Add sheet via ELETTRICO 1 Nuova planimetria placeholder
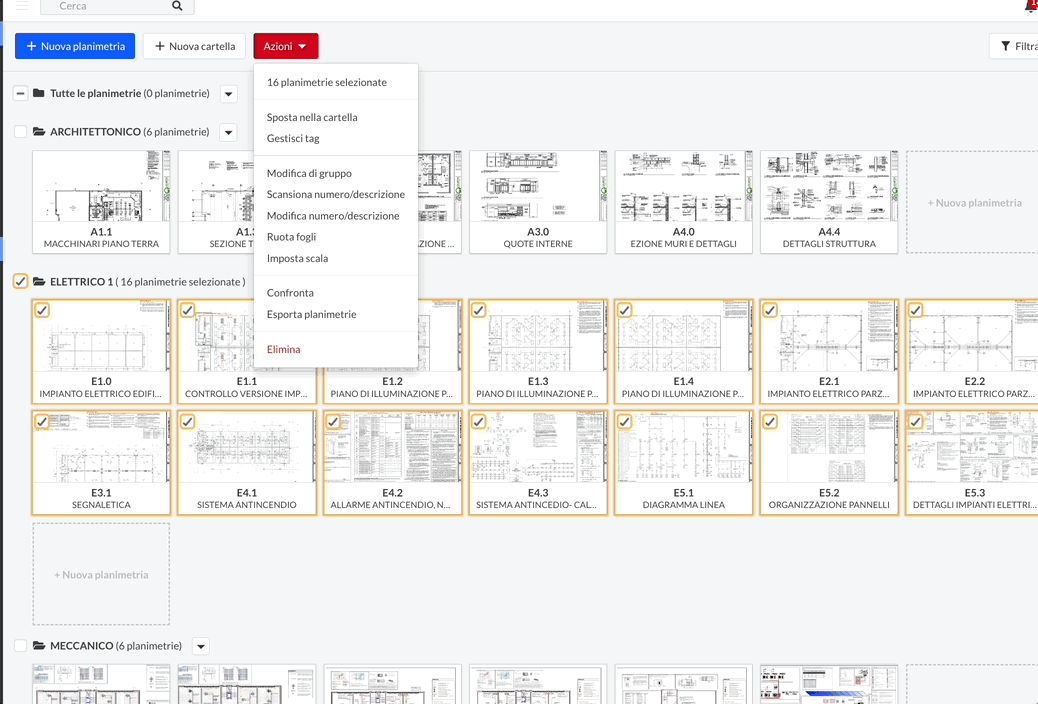 [101, 574]
